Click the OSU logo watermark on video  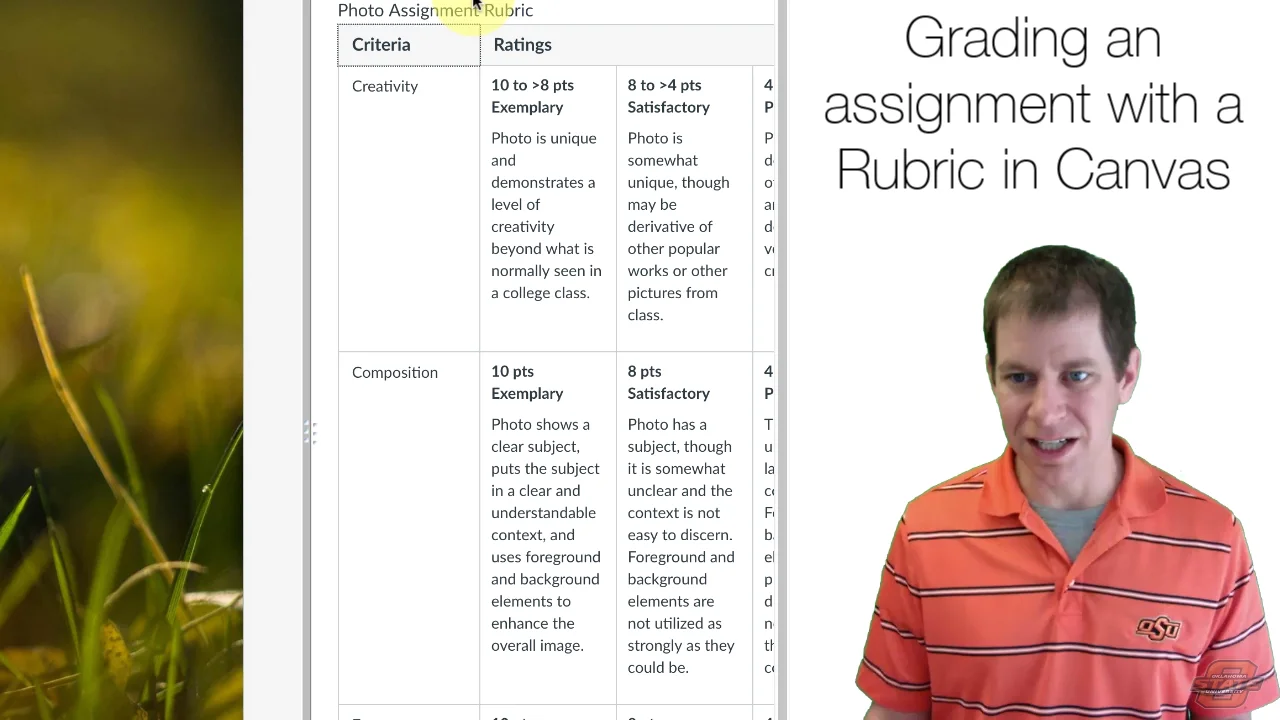click(x=1226, y=684)
